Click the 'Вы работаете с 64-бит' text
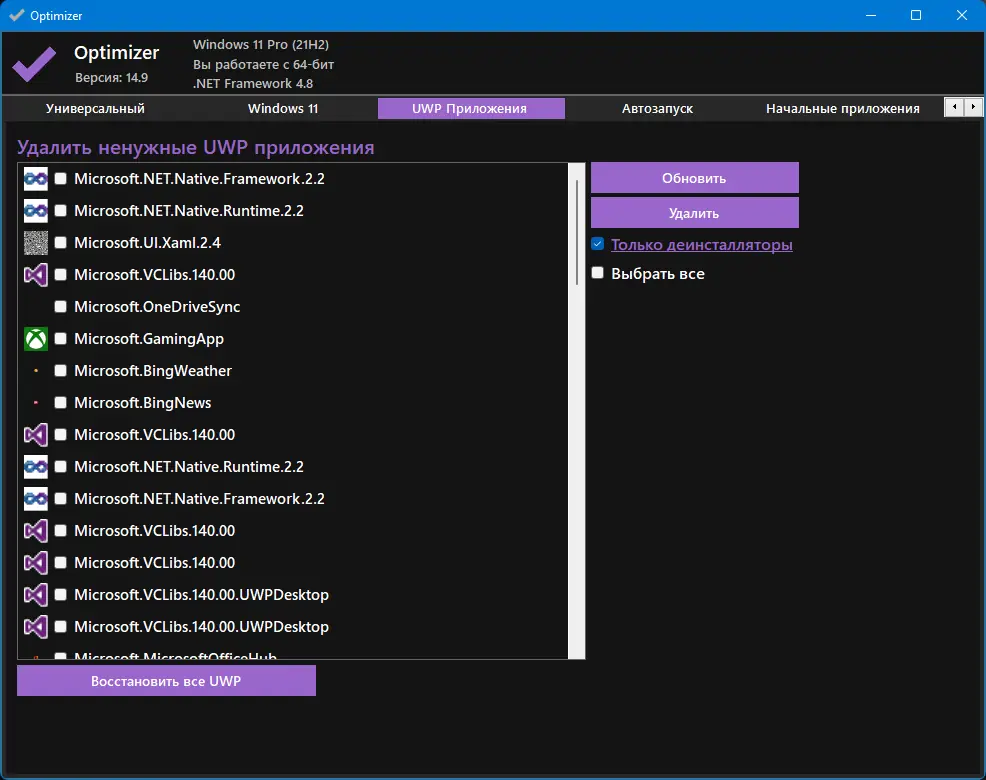 (263, 64)
